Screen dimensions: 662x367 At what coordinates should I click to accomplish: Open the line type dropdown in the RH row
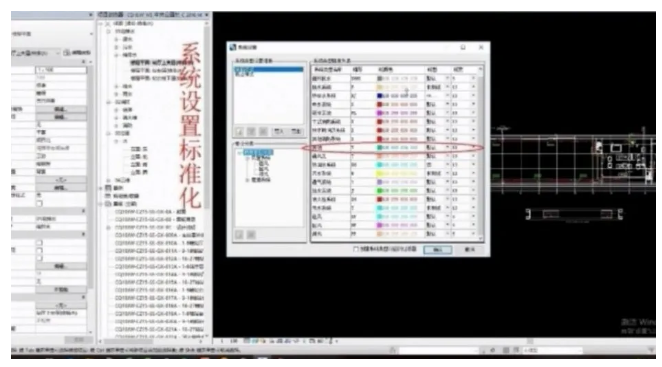tap(447, 165)
